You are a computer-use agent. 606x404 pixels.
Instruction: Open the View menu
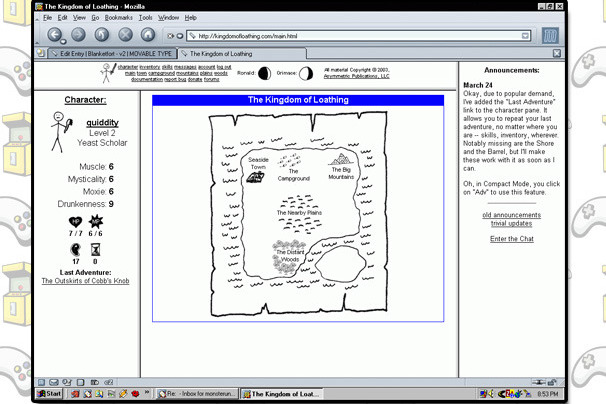click(x=79, y=18)
